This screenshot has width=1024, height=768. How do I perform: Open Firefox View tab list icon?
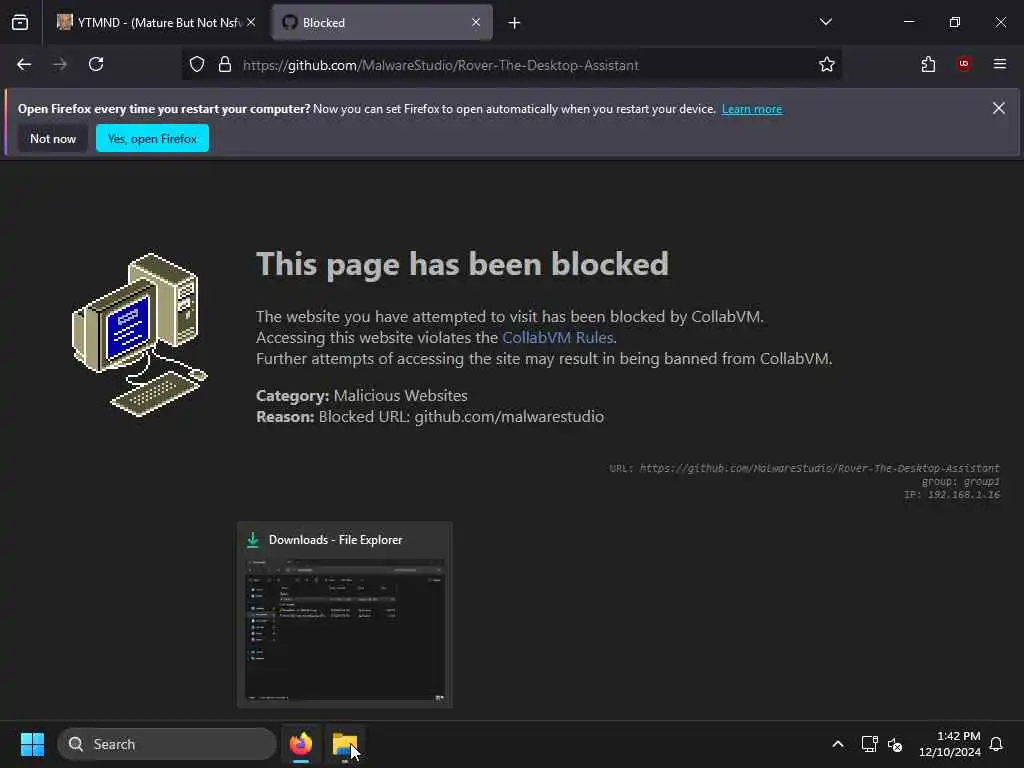(x=20, y=22)
